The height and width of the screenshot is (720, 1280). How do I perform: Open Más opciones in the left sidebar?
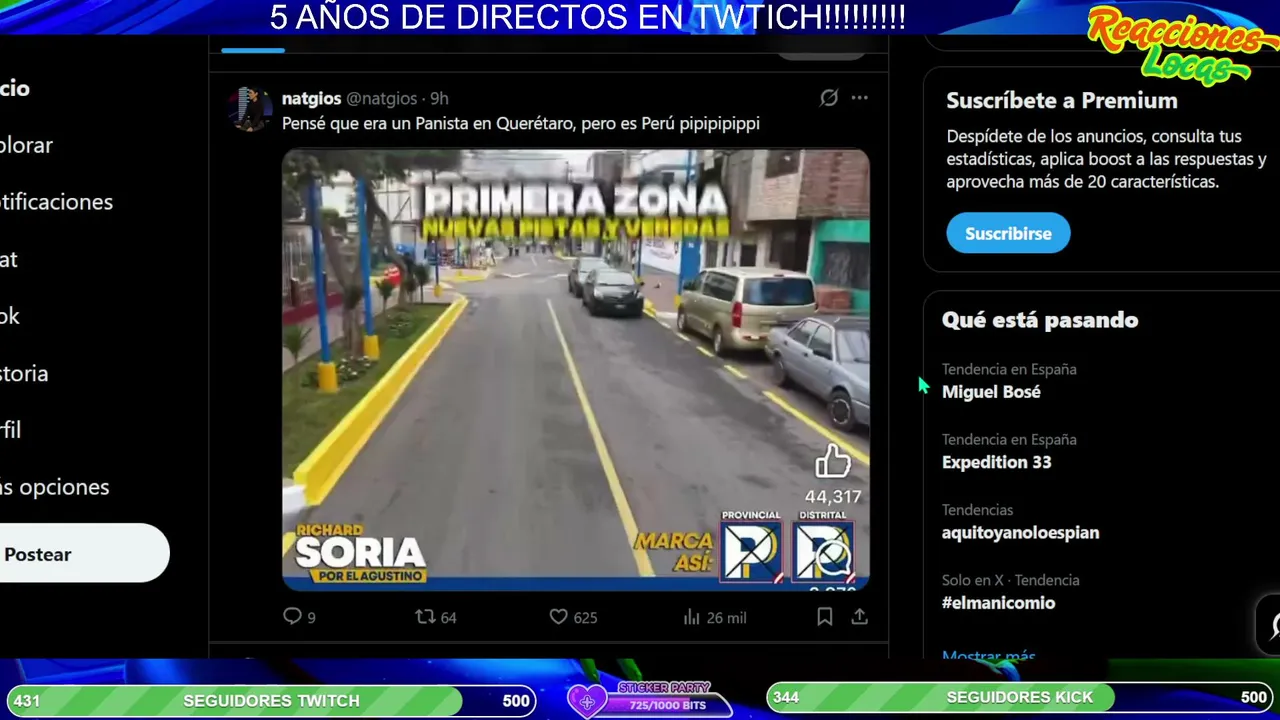tap(54, 487)
